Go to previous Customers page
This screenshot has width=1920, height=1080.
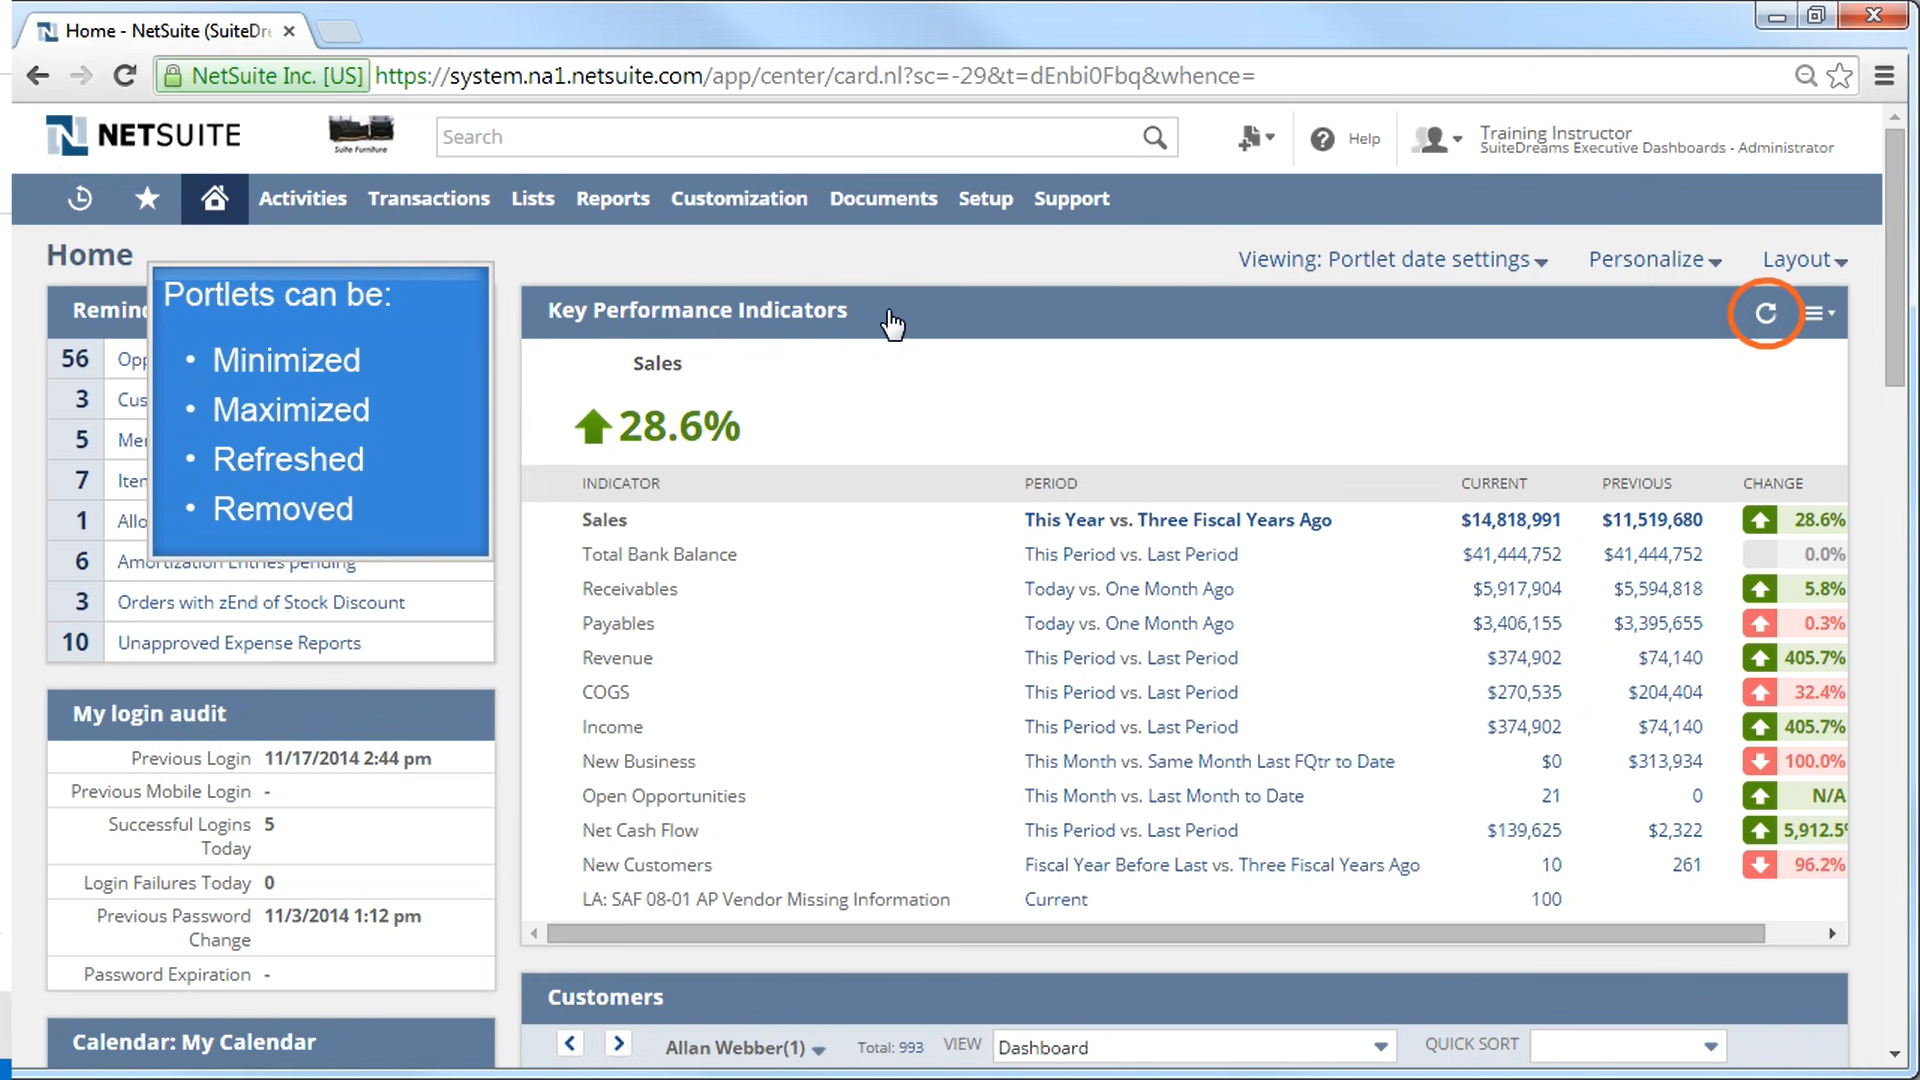[x=570, y=1044]
